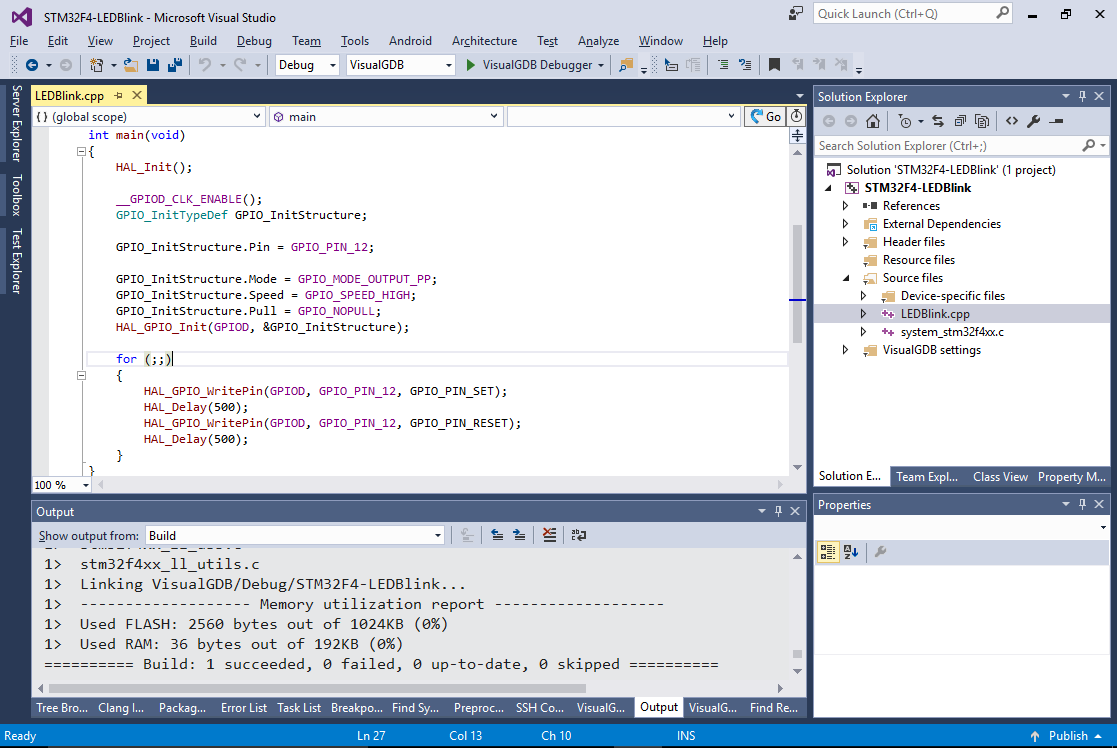Start the VisualGDB Debugger with the green arrow

click(x=472, y=65)
